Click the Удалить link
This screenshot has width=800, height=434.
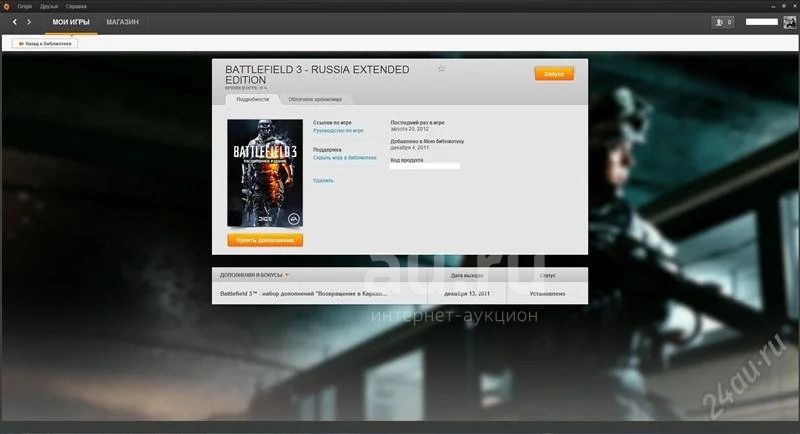323,181
